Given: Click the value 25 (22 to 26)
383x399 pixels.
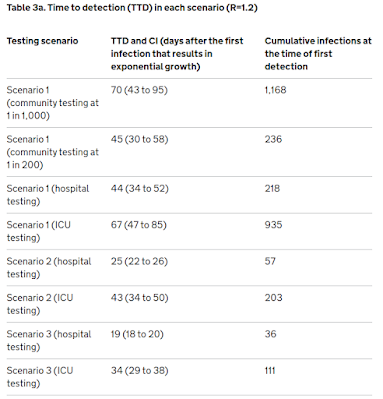Looking at the screenshot, I should click(139, 261).
